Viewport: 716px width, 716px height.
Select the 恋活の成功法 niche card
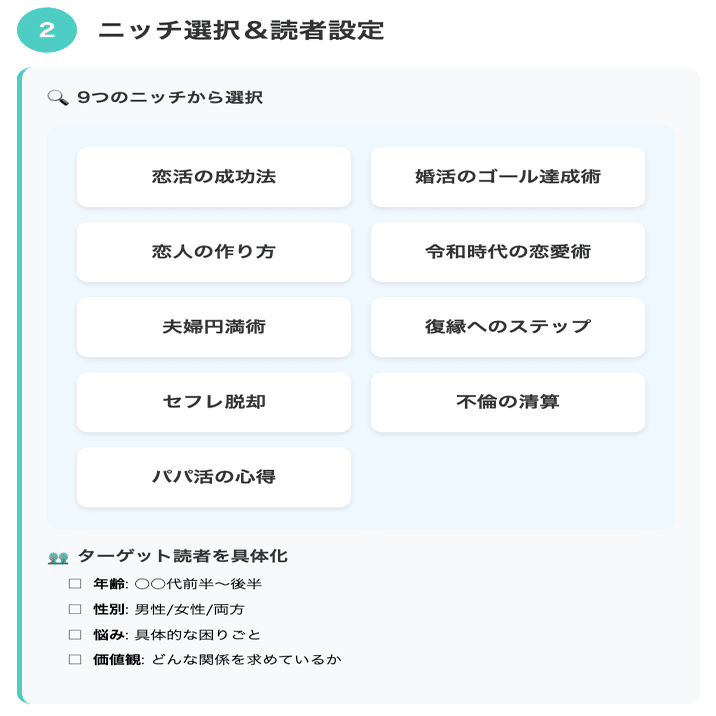pos(213,177)
